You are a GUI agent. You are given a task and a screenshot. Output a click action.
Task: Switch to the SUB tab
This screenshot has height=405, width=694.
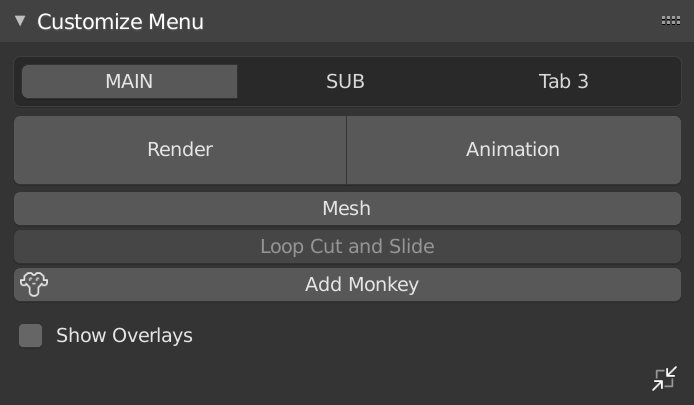(345, 82)
